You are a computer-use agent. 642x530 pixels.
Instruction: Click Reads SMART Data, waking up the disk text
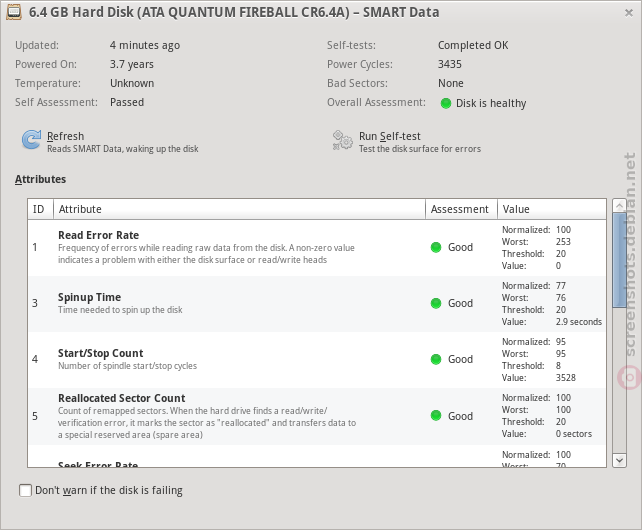coord(122,149)
